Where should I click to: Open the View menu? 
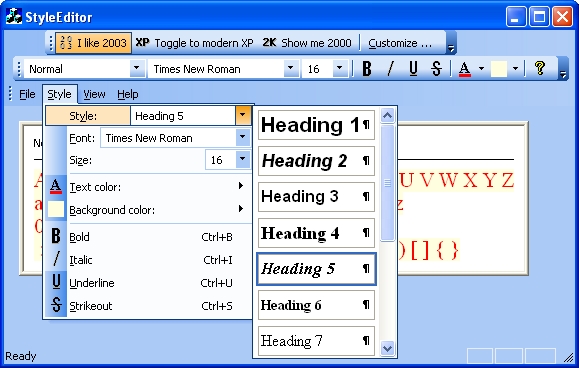tap(94, 94)
